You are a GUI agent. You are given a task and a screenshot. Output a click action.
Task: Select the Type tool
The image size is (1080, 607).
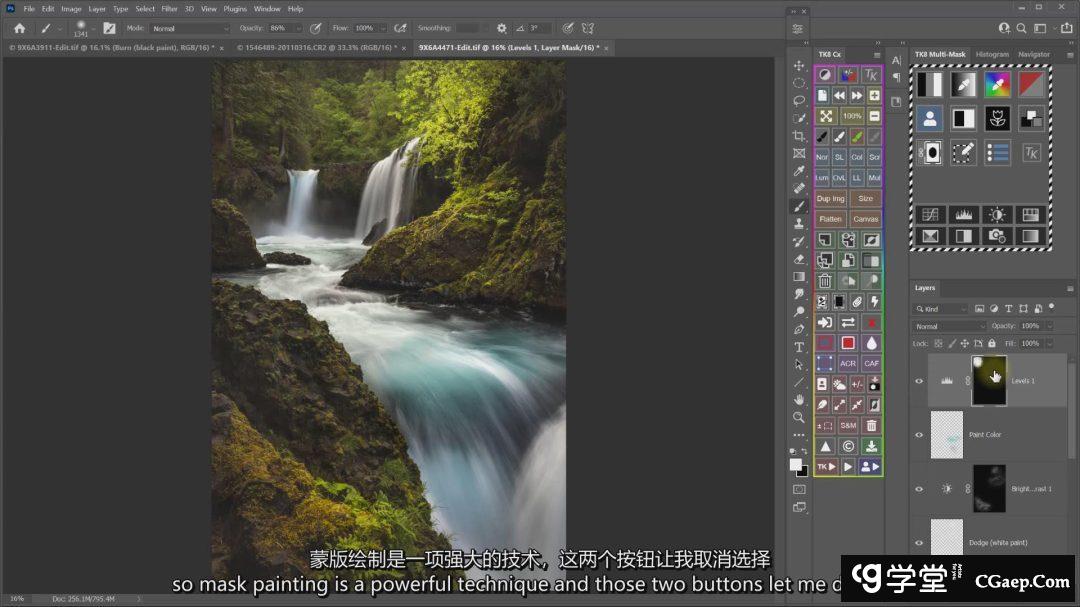click(799, 347)
